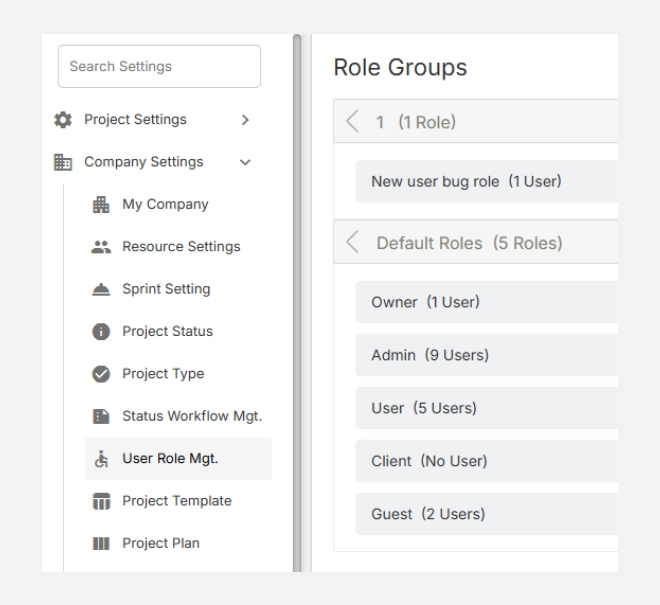Click the Company Settings building icon
660x605 pixels.
(58, 162)
